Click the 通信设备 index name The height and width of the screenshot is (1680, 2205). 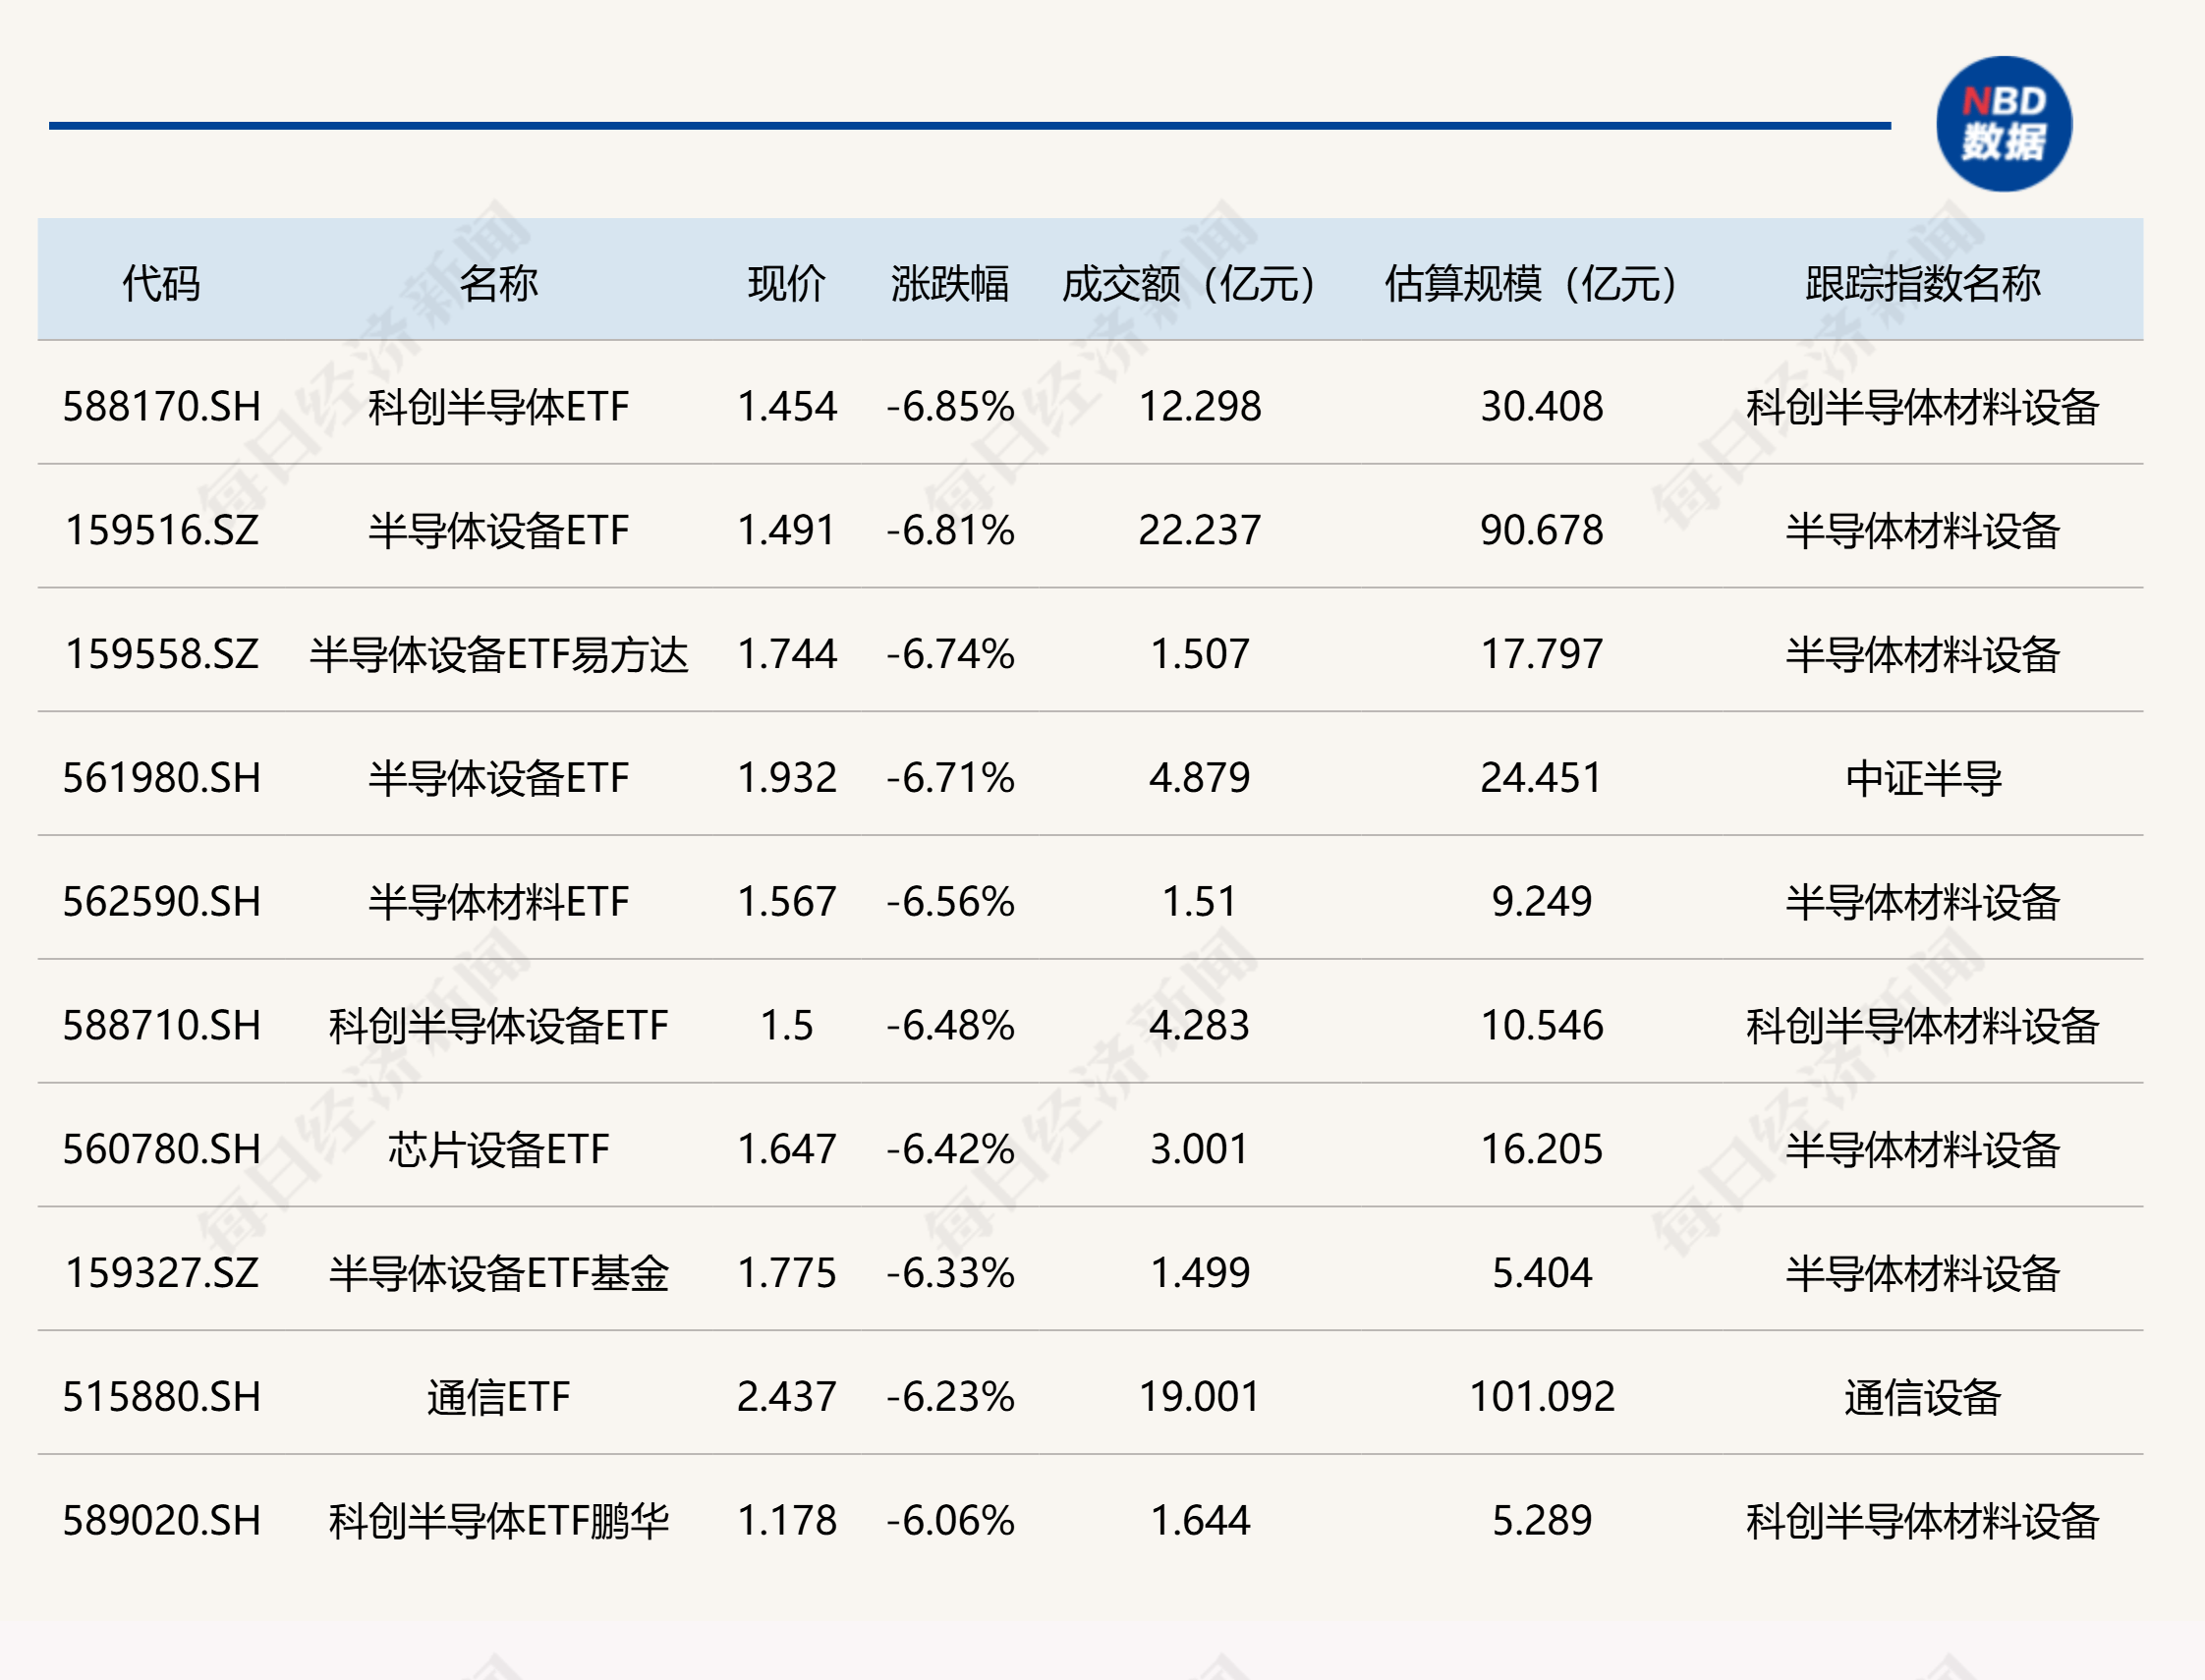pyautogui.click(x=1922, y=1397)
